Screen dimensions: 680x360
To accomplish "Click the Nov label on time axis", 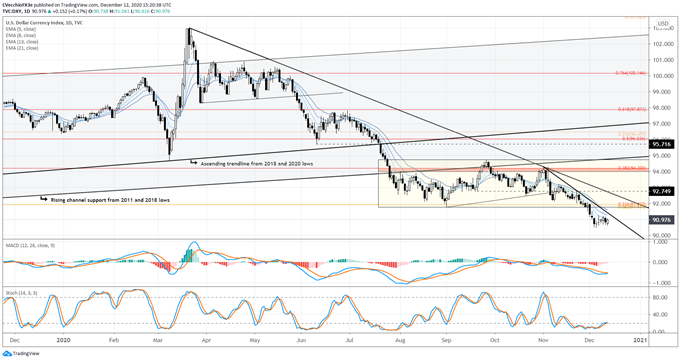I will pos(543,340).
